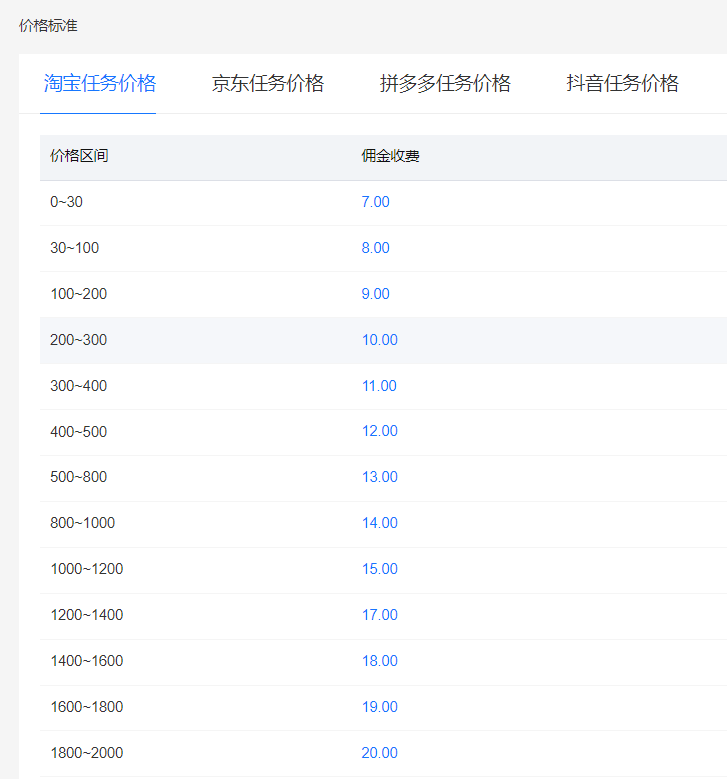Click the 7.00 commission value
Image resolution: width=727 pixels, height=779 pixels.
pyautogui.click(x=375, y=202)
